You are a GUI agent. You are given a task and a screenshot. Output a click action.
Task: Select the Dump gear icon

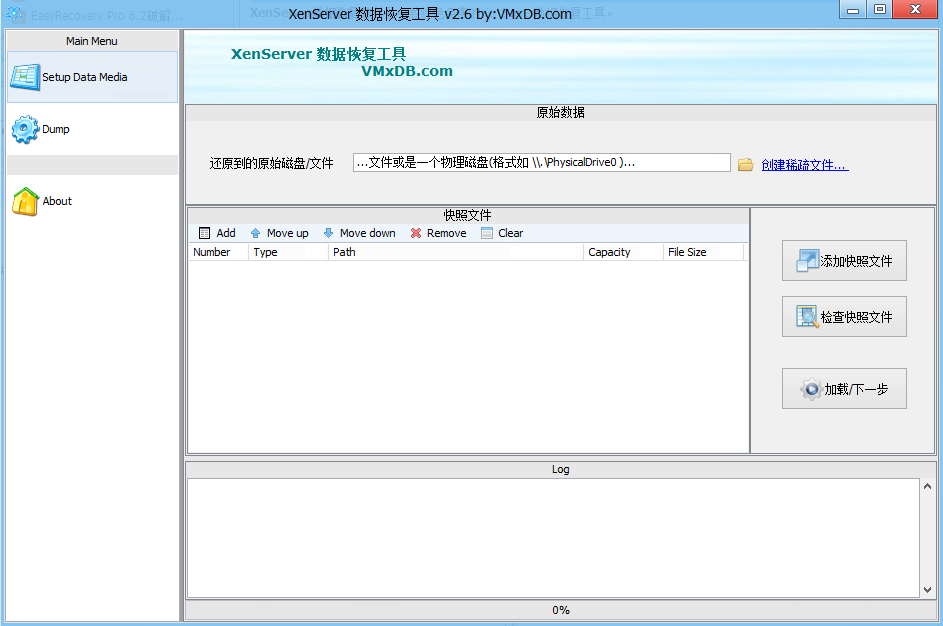coord(25,130)
